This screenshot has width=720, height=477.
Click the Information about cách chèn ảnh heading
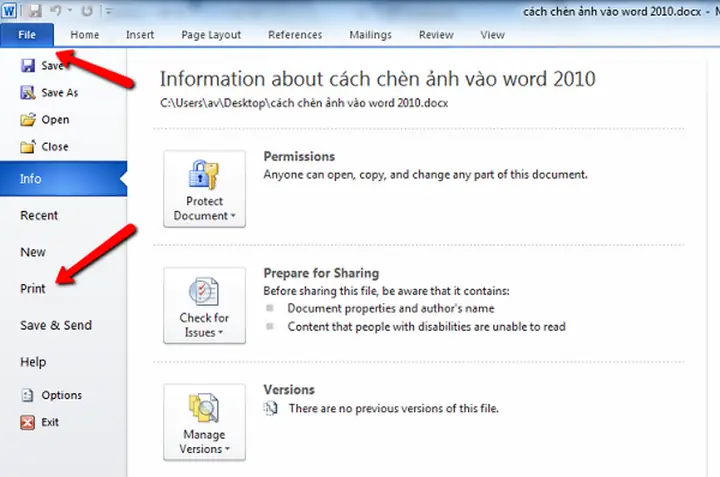coord(377,79)
